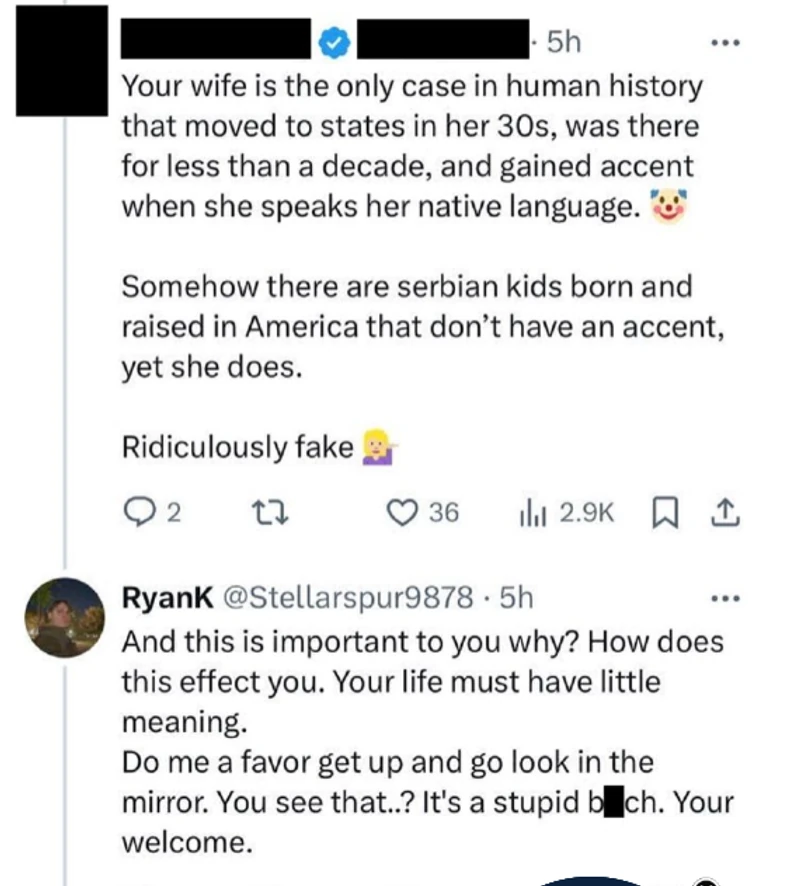Click the 5h timestamp on first tweet
Image resolution: width=790 pixels, height=886 pixels.
563,41
